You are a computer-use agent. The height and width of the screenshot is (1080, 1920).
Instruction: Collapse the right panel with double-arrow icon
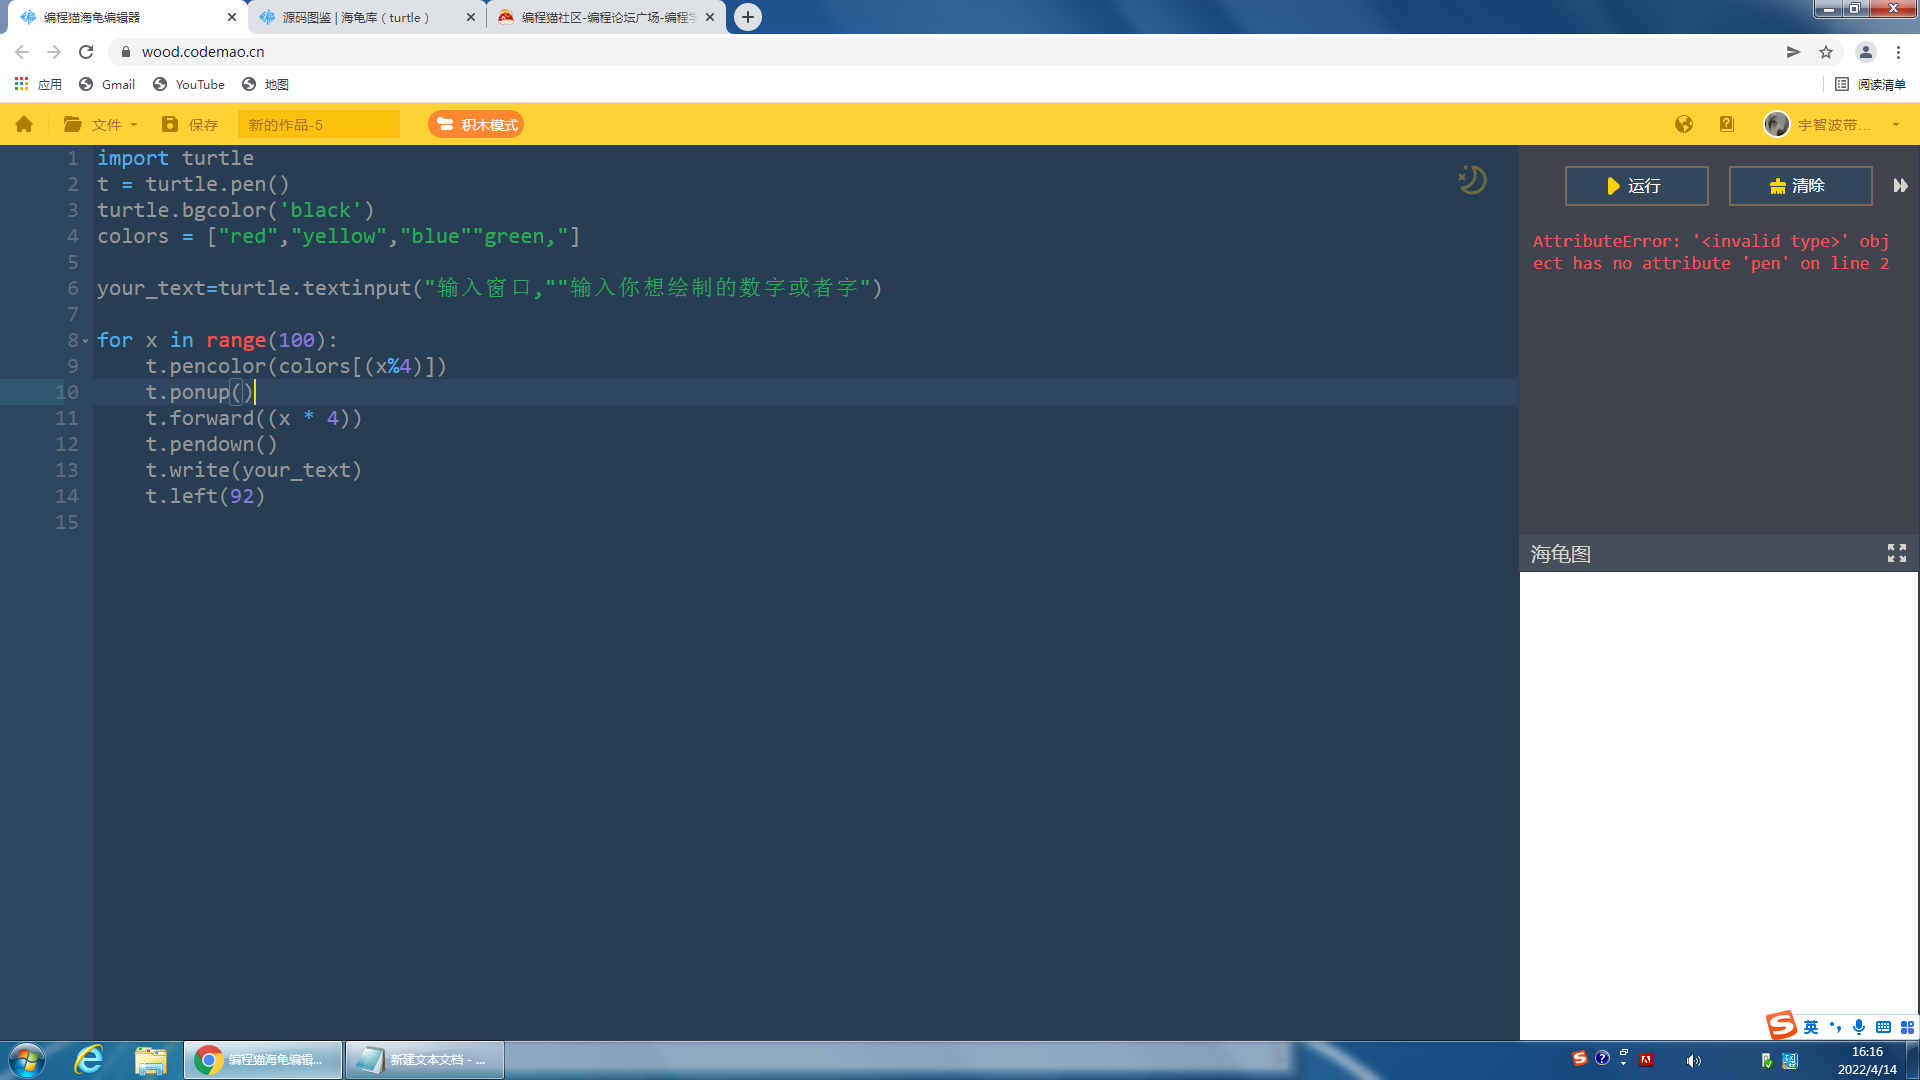[1900, 186]
